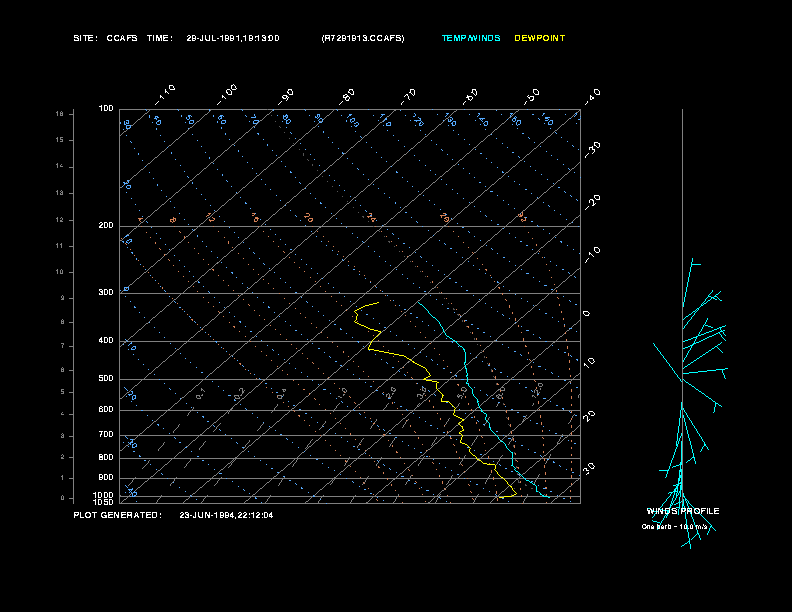Image resolution: width=792 pixels, height=612 pixels.
Task: Click the 100 pressure level label
Action: tap(106, 109)
